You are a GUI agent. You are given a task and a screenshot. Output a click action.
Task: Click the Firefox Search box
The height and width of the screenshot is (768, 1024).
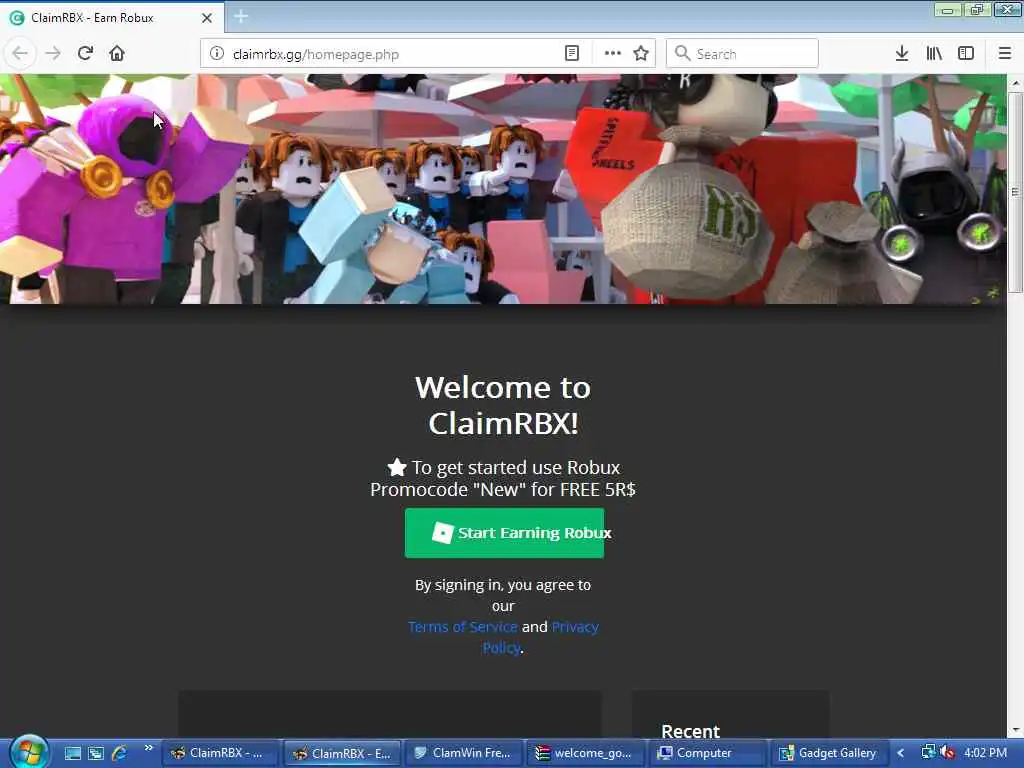point(742,54)
